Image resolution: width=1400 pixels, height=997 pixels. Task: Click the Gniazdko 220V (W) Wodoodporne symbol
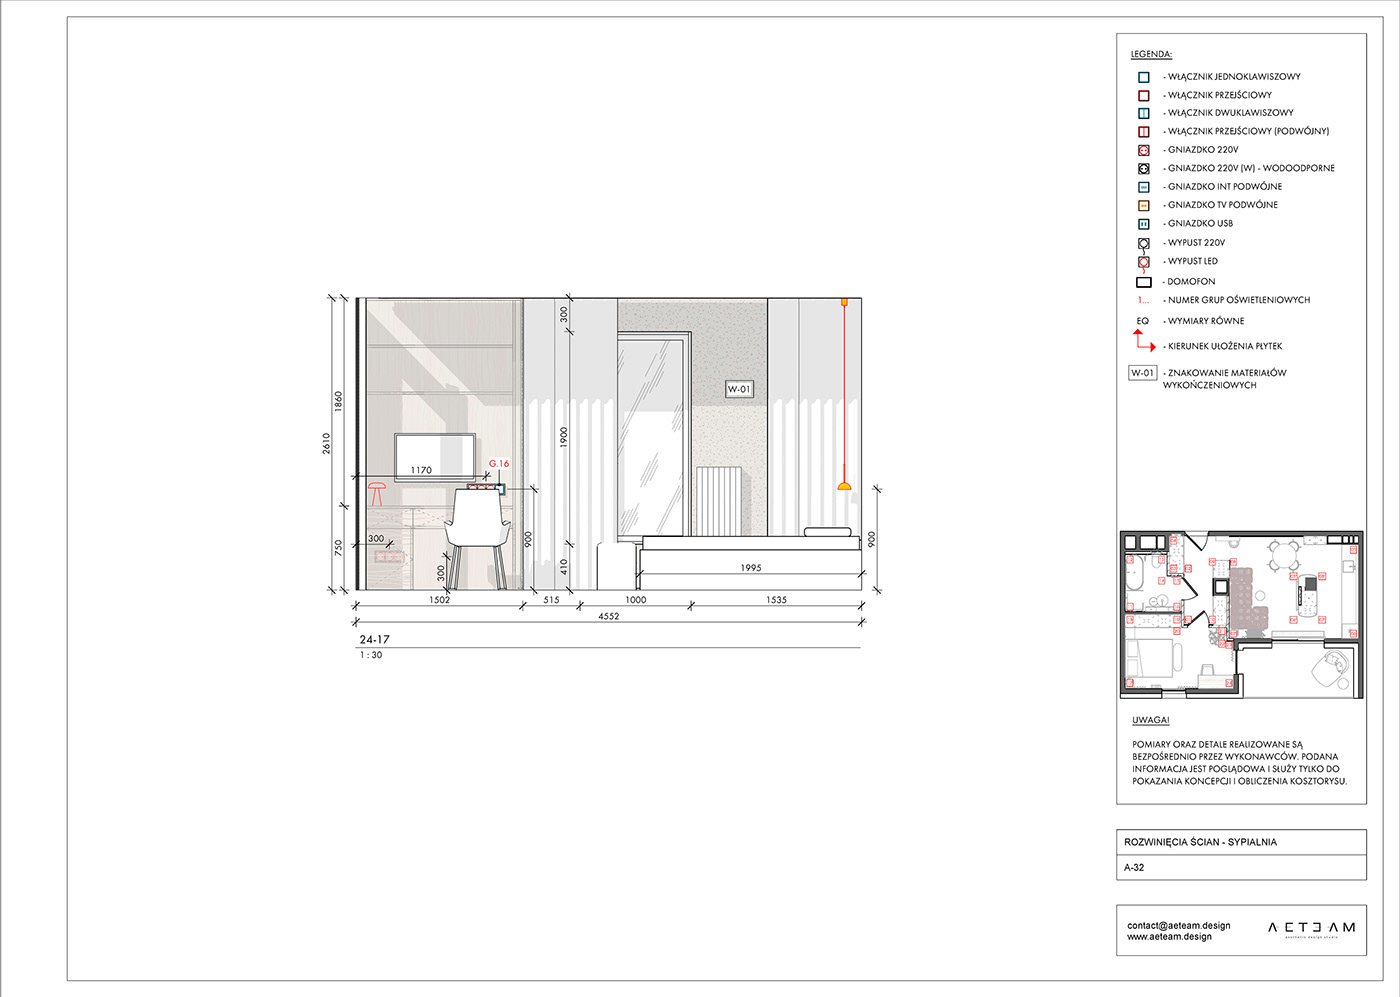point(1143,169)
